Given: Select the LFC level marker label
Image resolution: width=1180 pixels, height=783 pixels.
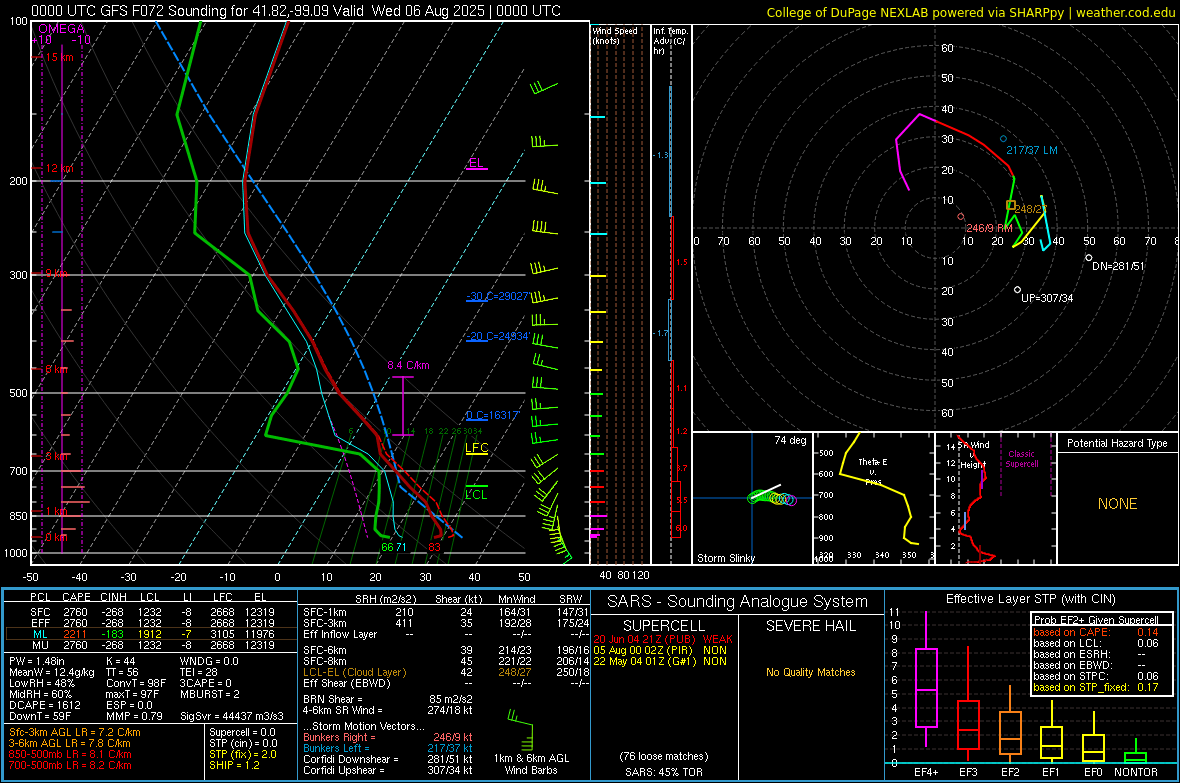Looking at the screenshot, I should click(x=476, y=448).
